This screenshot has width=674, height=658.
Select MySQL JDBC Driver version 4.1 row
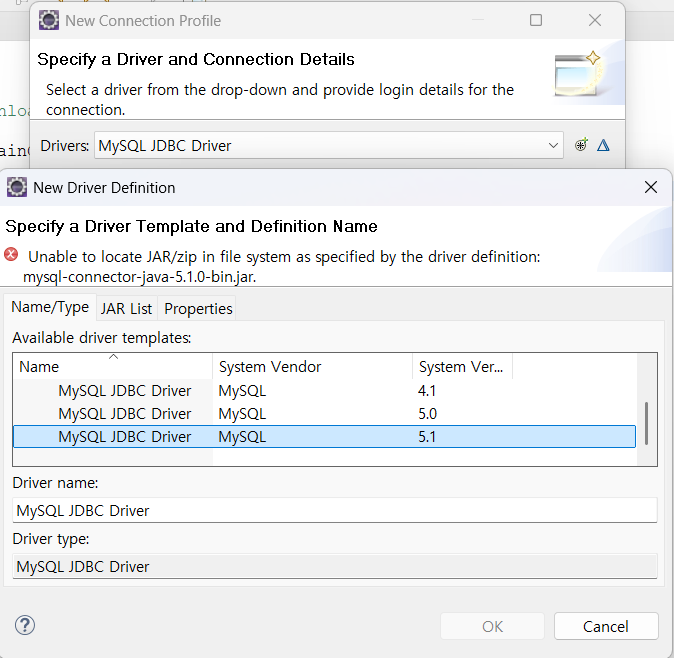coord(325,391)
